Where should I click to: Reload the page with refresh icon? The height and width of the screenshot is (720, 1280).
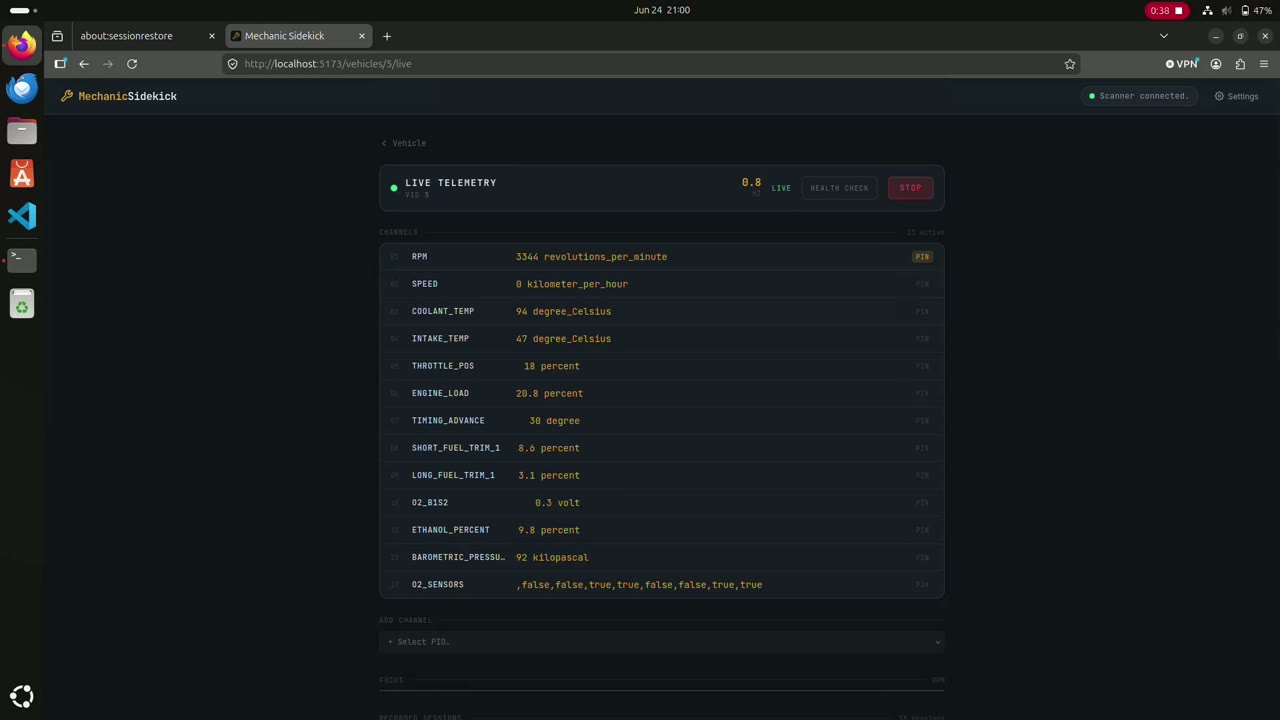[132, 64]
